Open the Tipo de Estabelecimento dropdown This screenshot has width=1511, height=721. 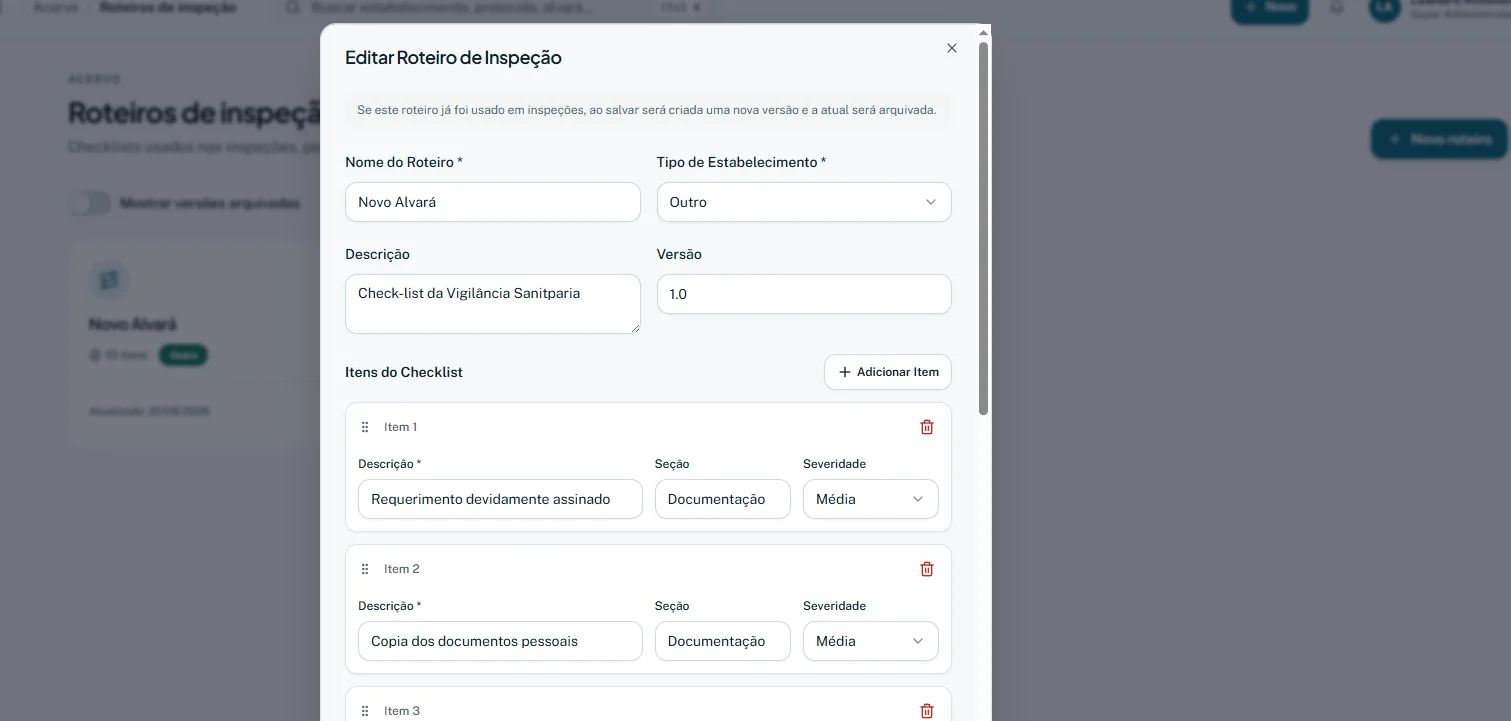pyautogui.click(x=804, y=202)
